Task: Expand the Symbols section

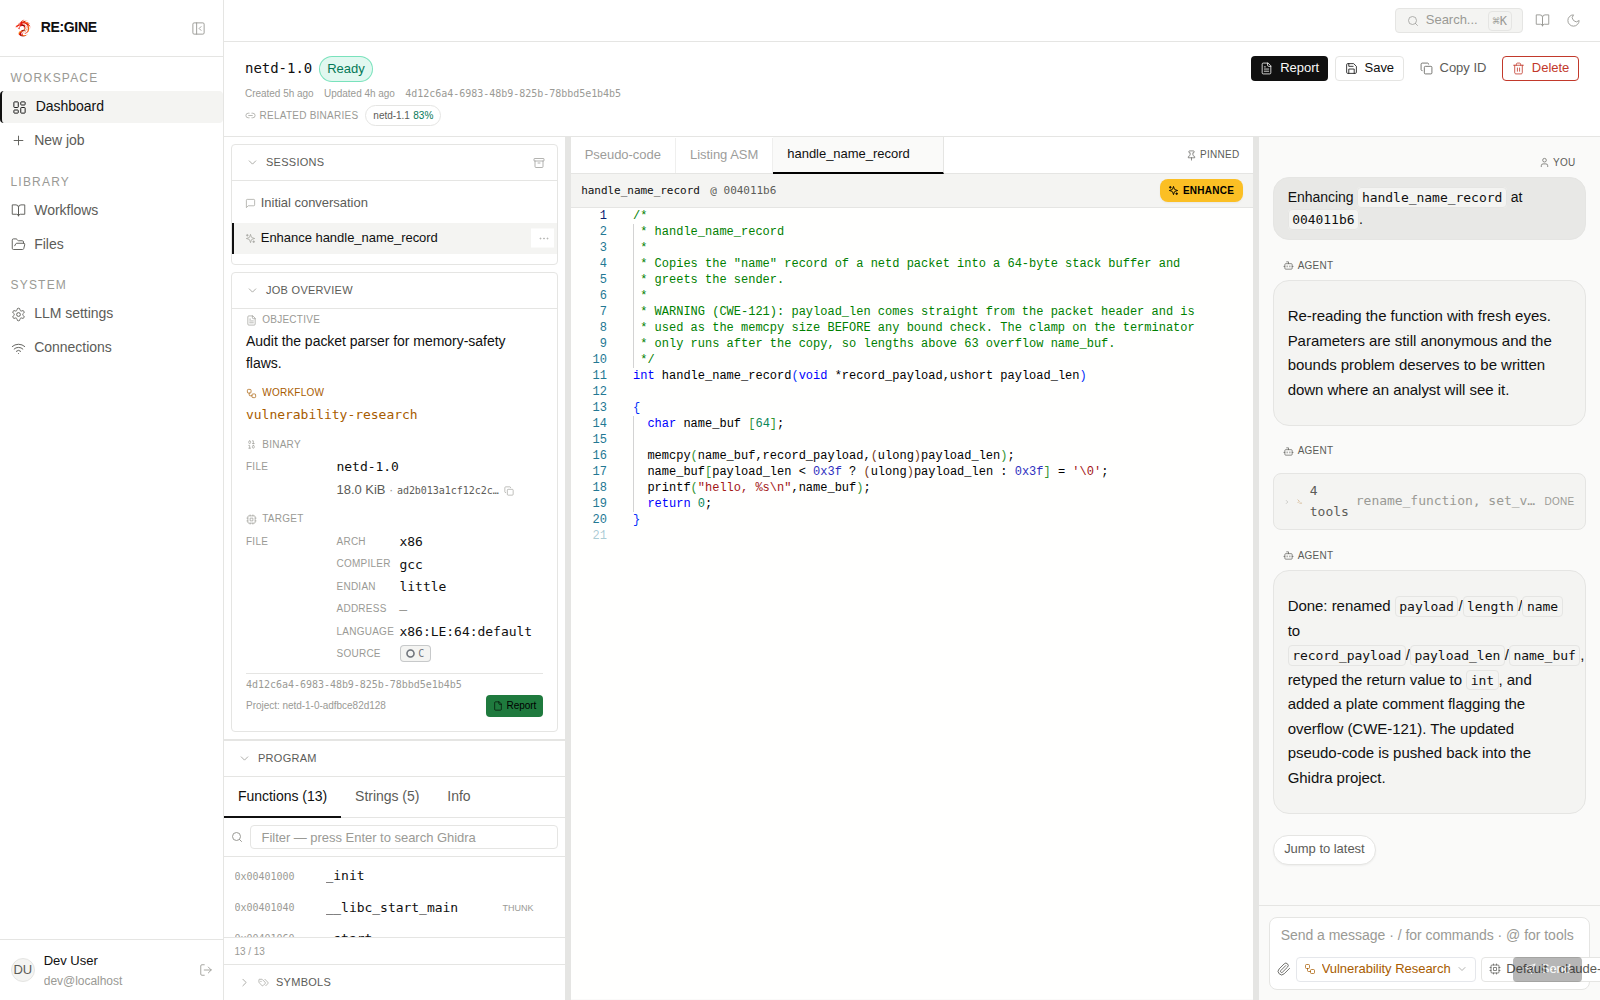Action: click(x=243, y=982)
